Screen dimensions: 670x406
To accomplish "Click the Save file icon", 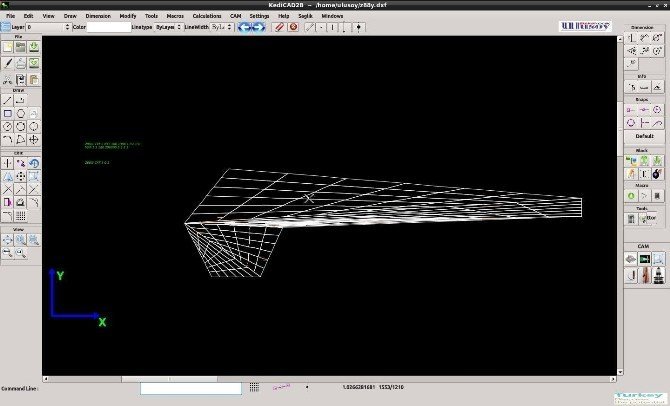I will [34, 46].
